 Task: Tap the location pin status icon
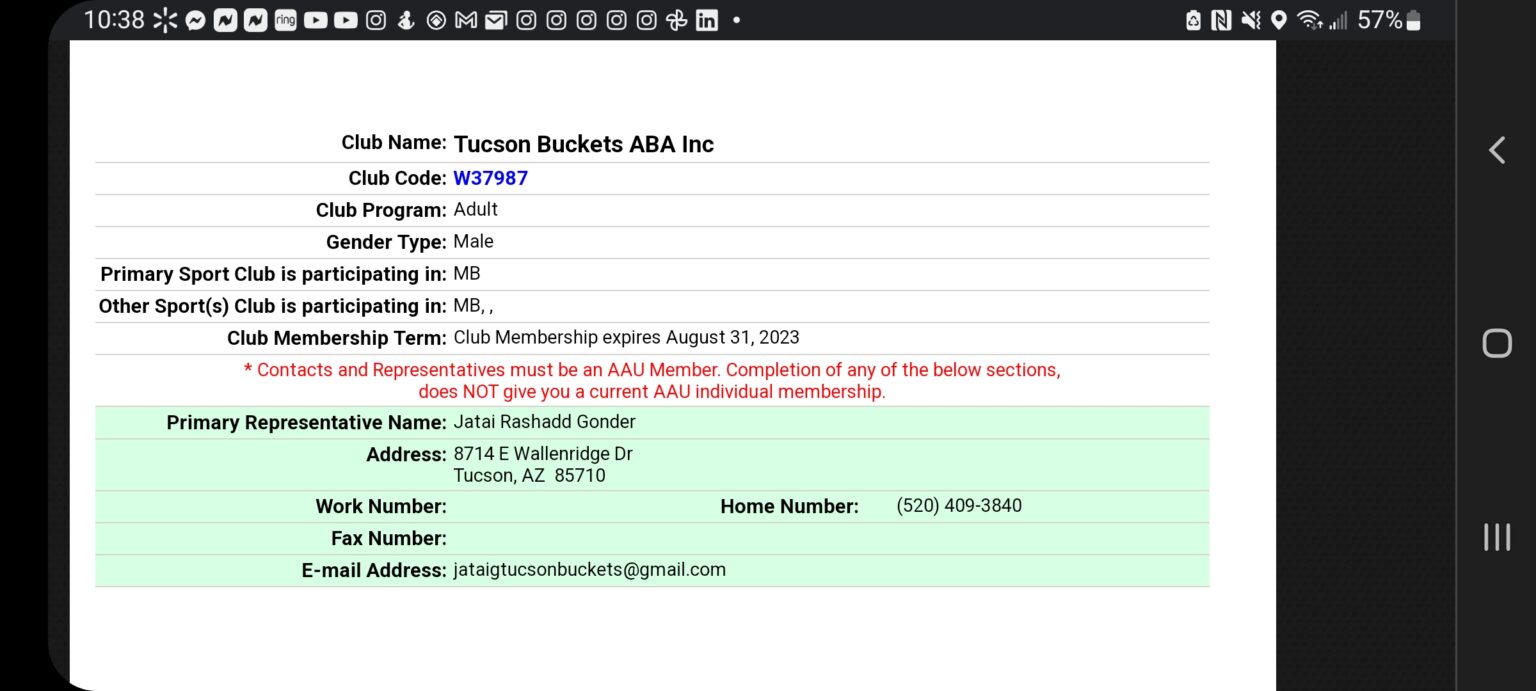[x=1278, y=20]
